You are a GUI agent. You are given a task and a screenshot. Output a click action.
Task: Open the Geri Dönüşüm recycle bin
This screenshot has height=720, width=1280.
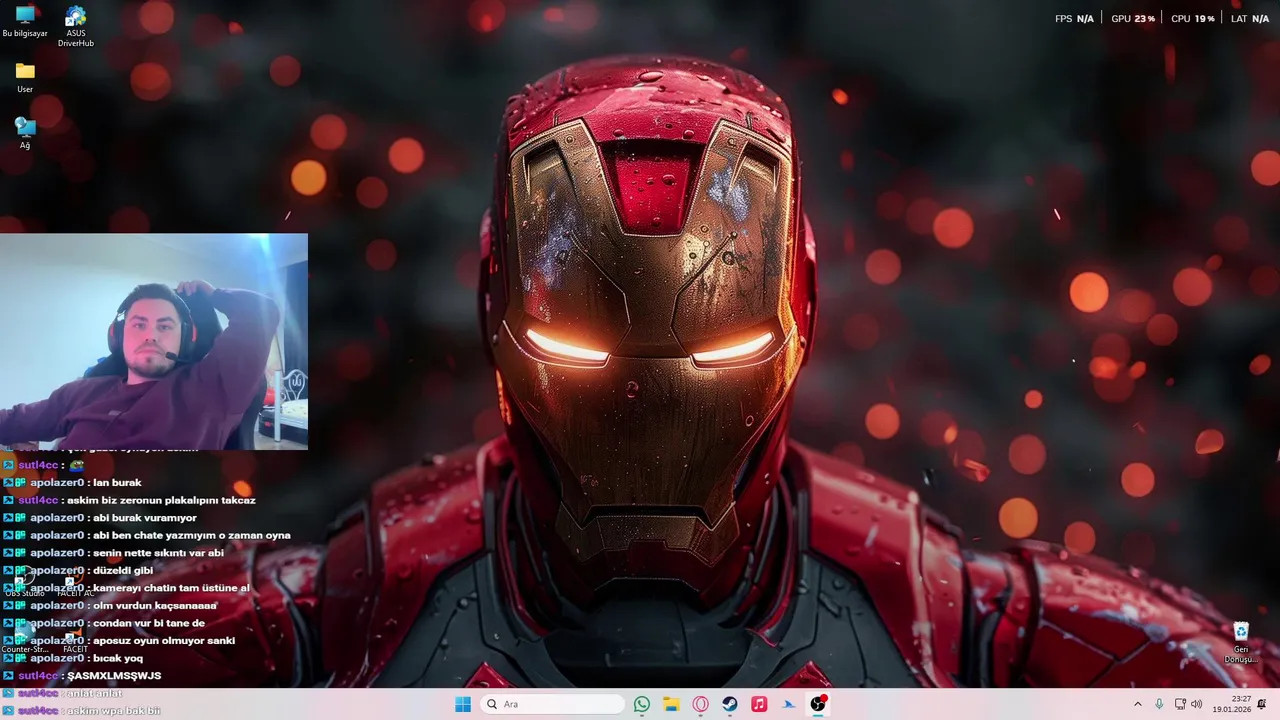click(x=1241, y=643)
